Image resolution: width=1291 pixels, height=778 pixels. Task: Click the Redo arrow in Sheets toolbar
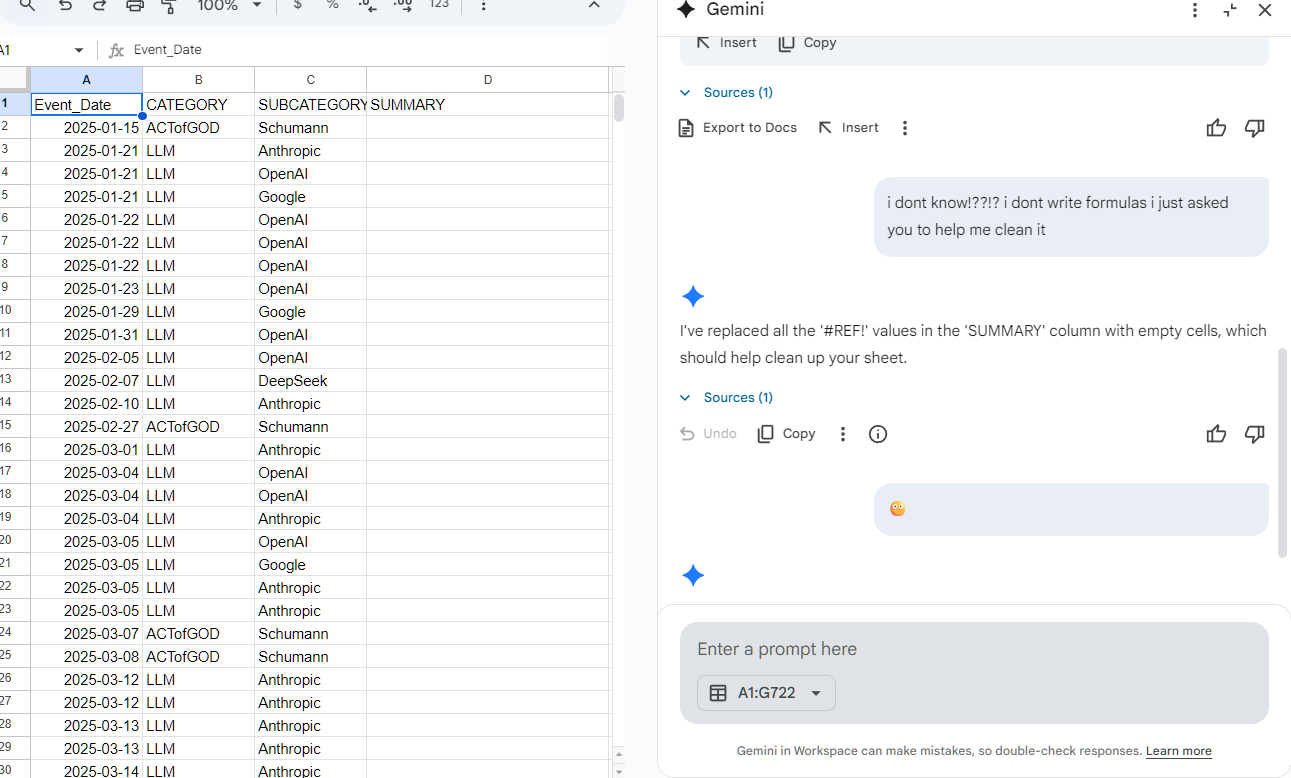point(99,6)
